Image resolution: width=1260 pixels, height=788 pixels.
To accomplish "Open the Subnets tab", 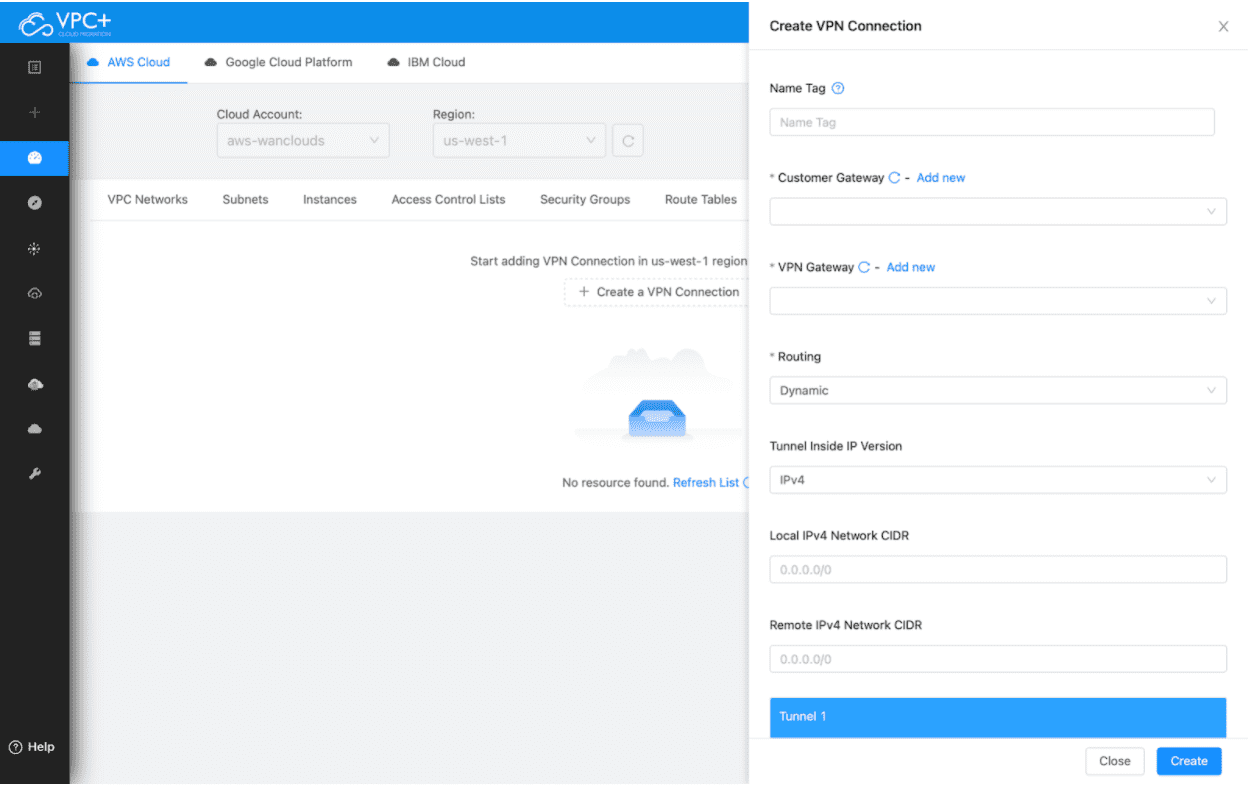I will [246, 199].
